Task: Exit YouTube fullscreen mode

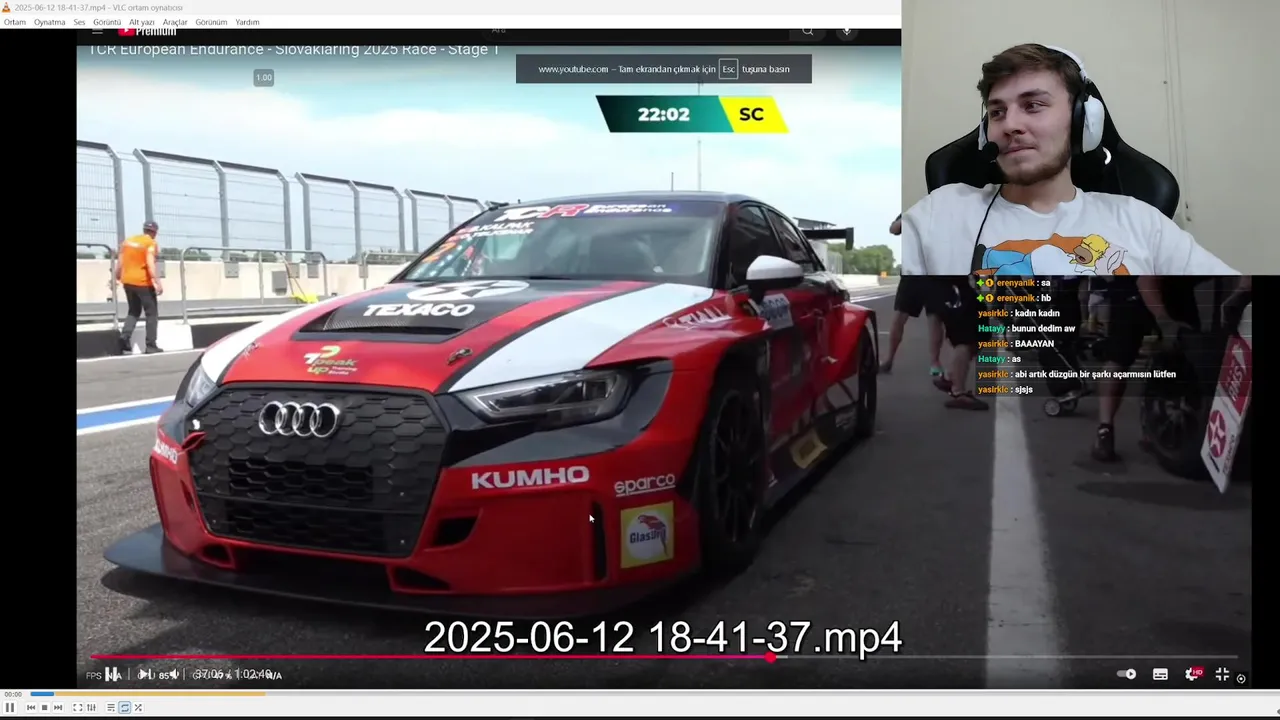Action: (1222, 674)
